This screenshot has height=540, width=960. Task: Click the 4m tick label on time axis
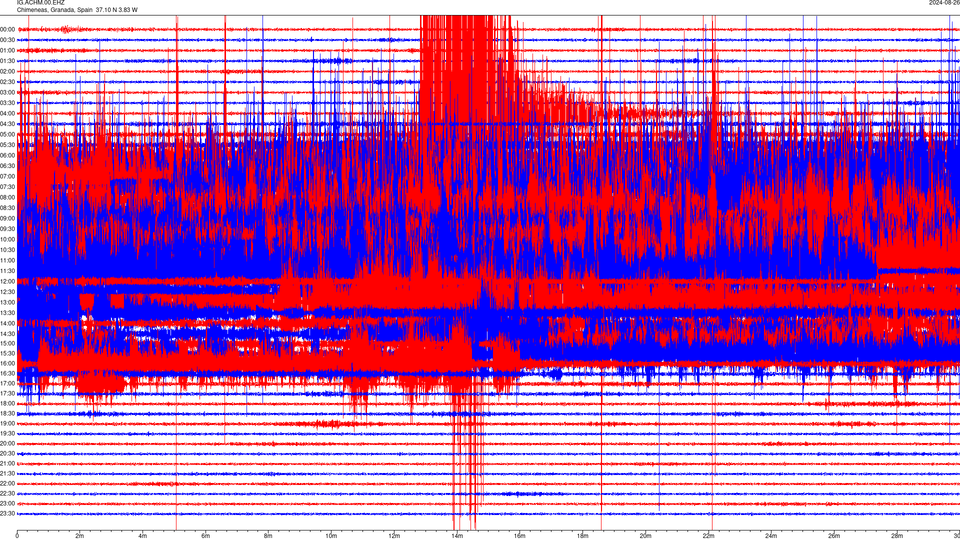coord(143,536)
